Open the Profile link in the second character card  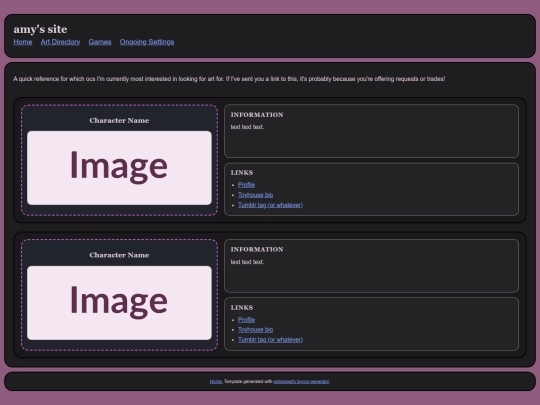(x=247, y=320)
